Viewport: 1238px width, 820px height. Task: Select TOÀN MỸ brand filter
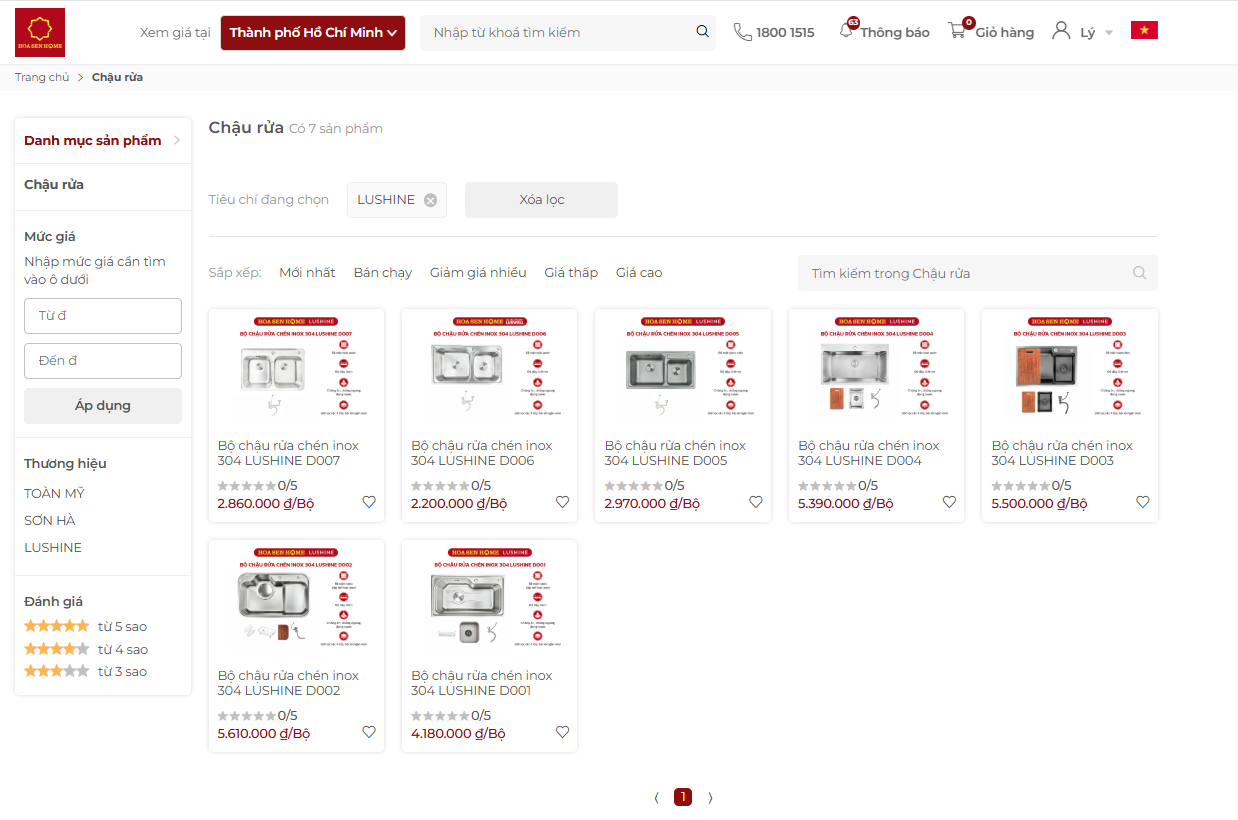pyautogui.click(x=55, y=493)
